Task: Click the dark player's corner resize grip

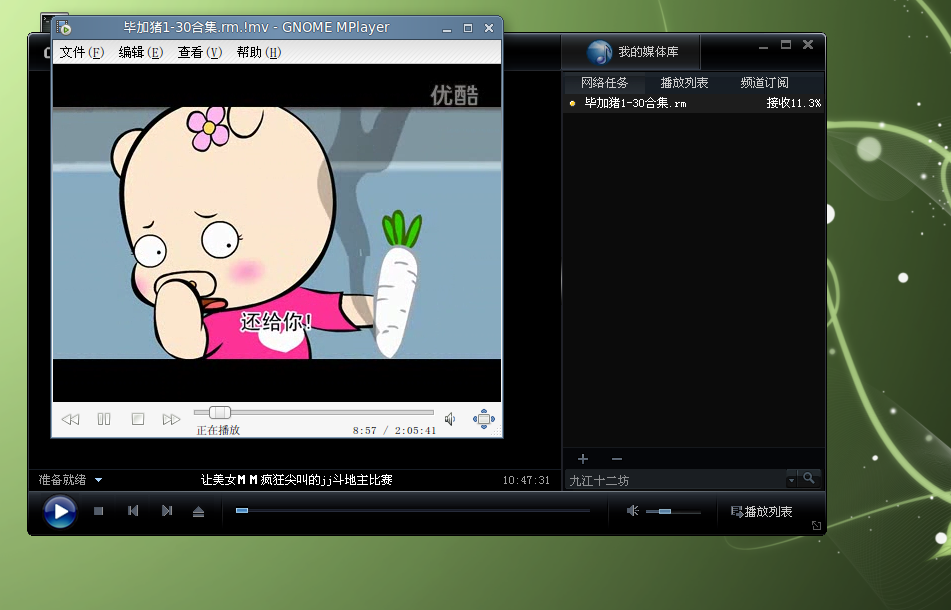Action: [x=816, y=526]
